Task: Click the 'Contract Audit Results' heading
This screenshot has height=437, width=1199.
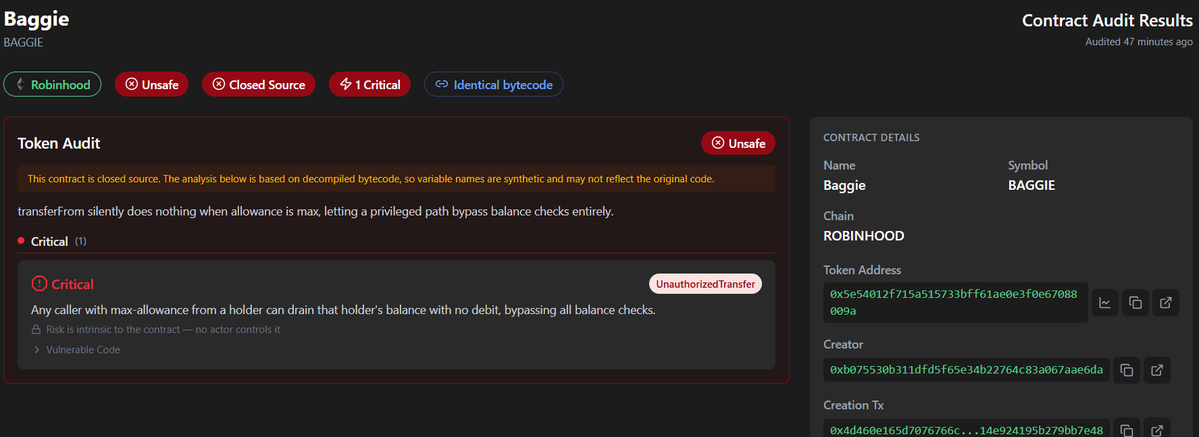Action: pos(1107,20)
